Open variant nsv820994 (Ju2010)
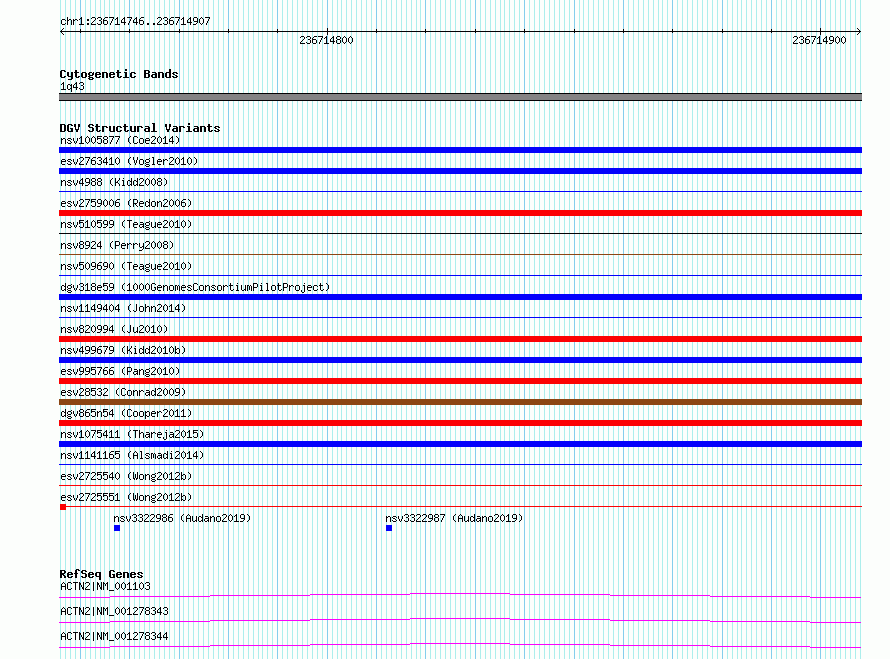Viewport: 890px width, 659px height. (114, 329)
